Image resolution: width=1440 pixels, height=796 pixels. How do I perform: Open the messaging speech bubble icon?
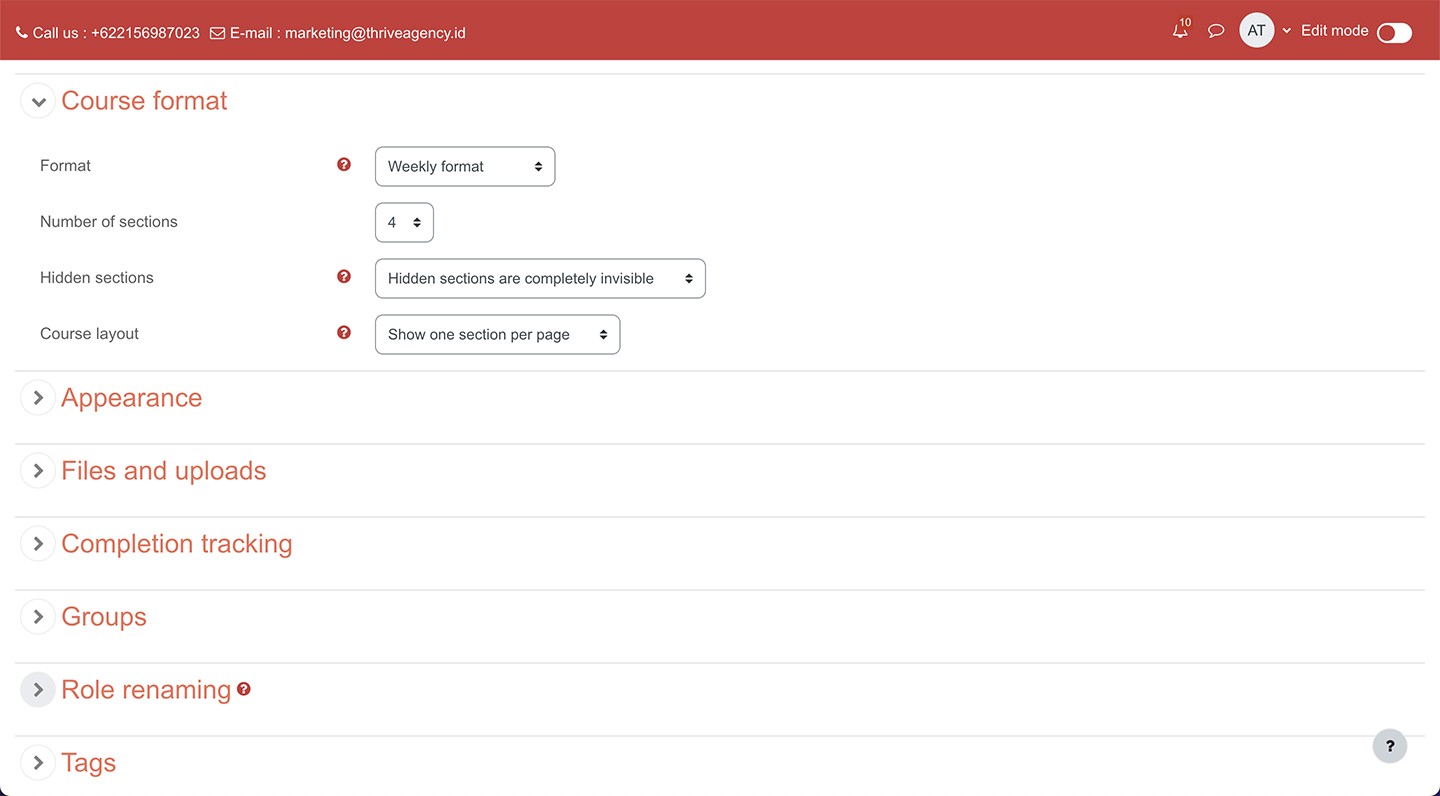pos(1216,31)
